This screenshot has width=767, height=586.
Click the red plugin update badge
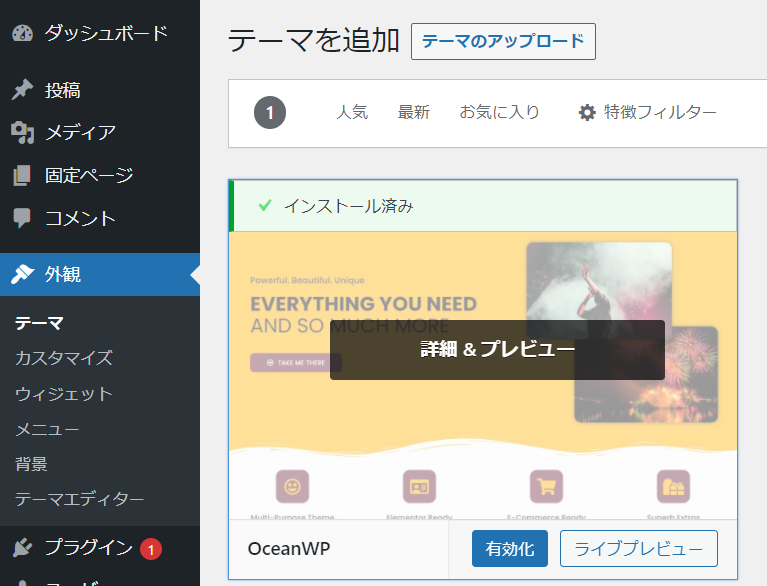coord(151,549)
